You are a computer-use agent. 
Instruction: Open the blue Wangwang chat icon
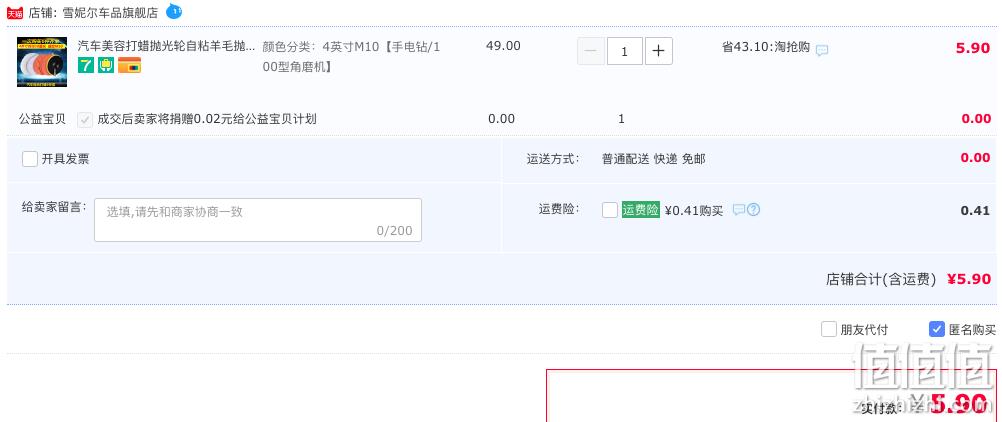coord(173,11)
